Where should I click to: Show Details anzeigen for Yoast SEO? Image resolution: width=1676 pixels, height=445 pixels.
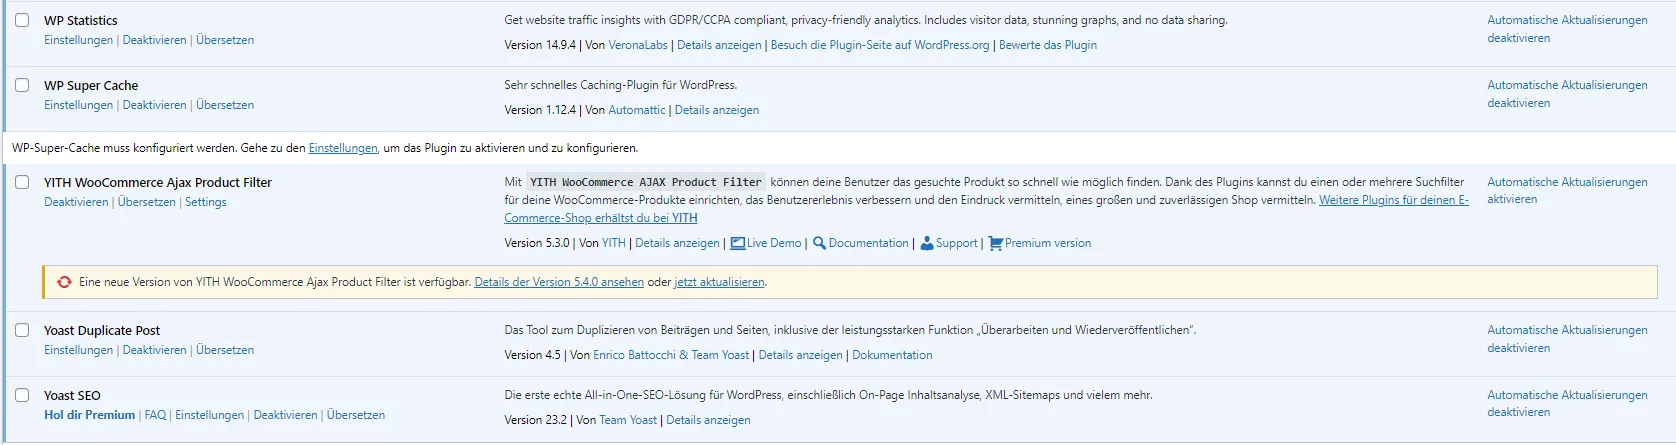(x=708, y=420)
